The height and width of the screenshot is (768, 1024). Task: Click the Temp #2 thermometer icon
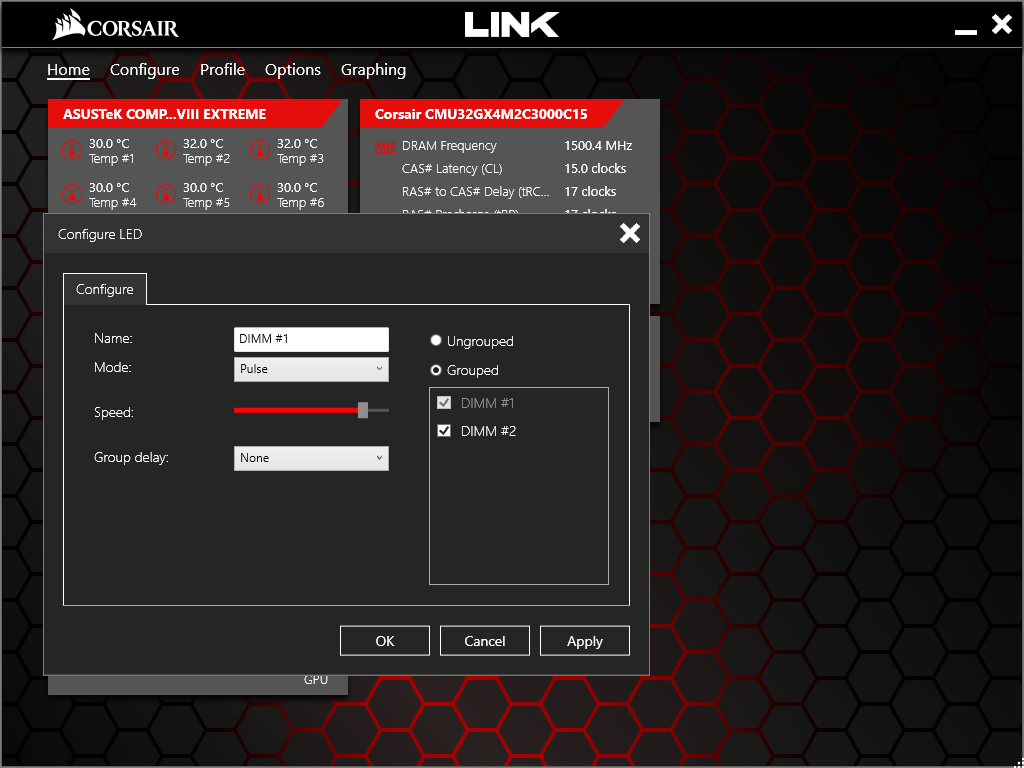pos(166,150)
